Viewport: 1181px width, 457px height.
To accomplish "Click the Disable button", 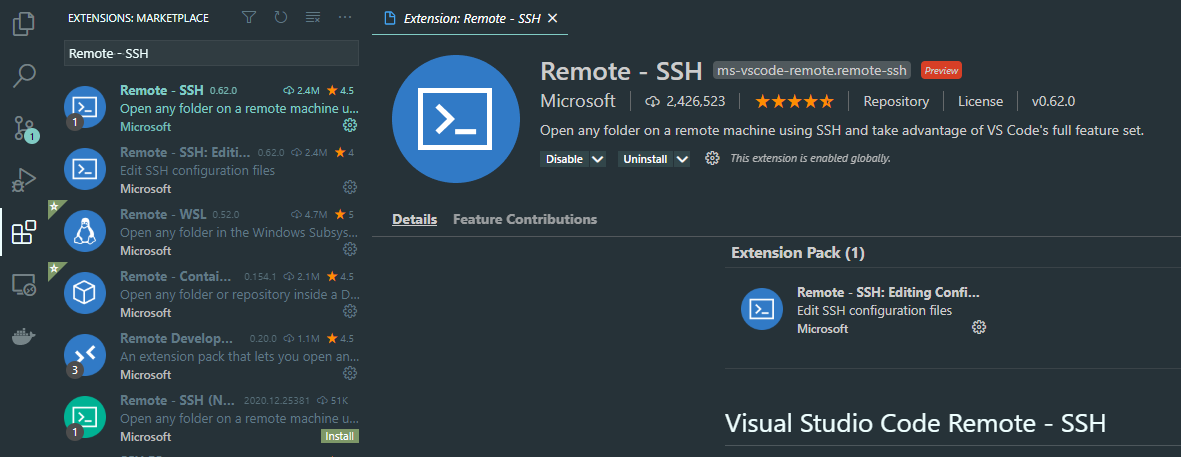I will click(x=564, y=159).
